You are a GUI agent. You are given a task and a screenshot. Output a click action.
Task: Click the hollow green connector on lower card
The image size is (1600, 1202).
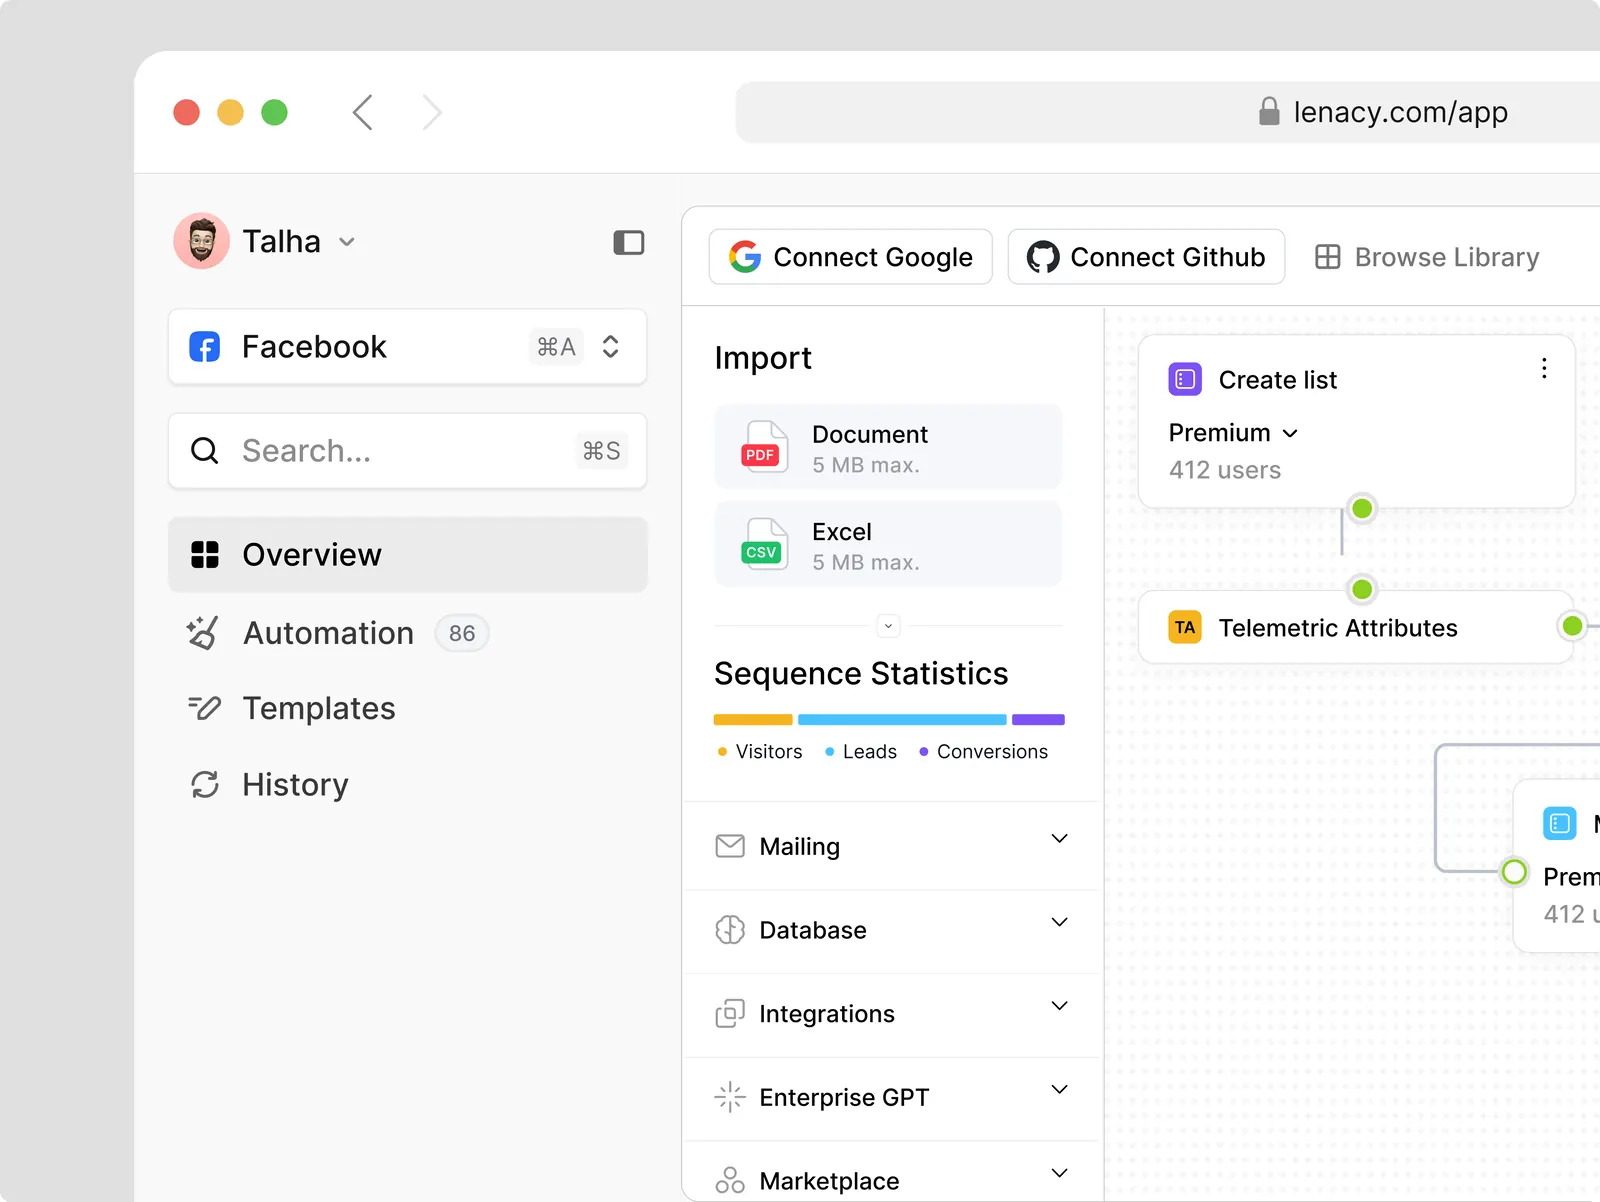coord(1515,872)
